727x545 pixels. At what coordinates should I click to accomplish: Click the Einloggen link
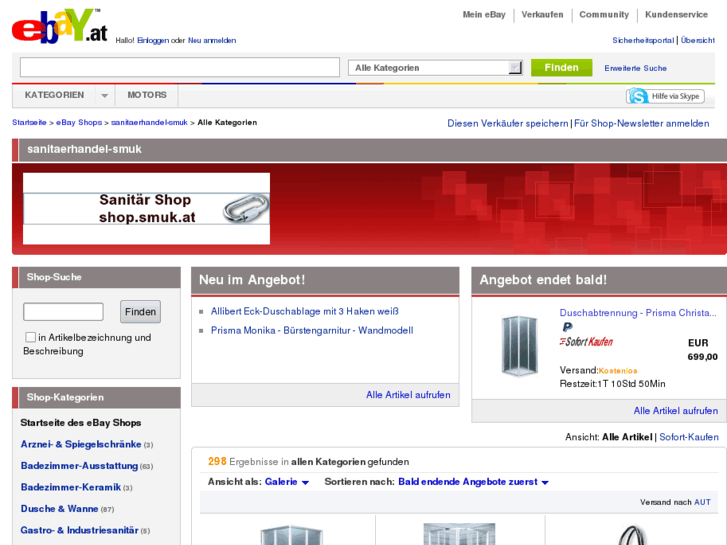153,41
